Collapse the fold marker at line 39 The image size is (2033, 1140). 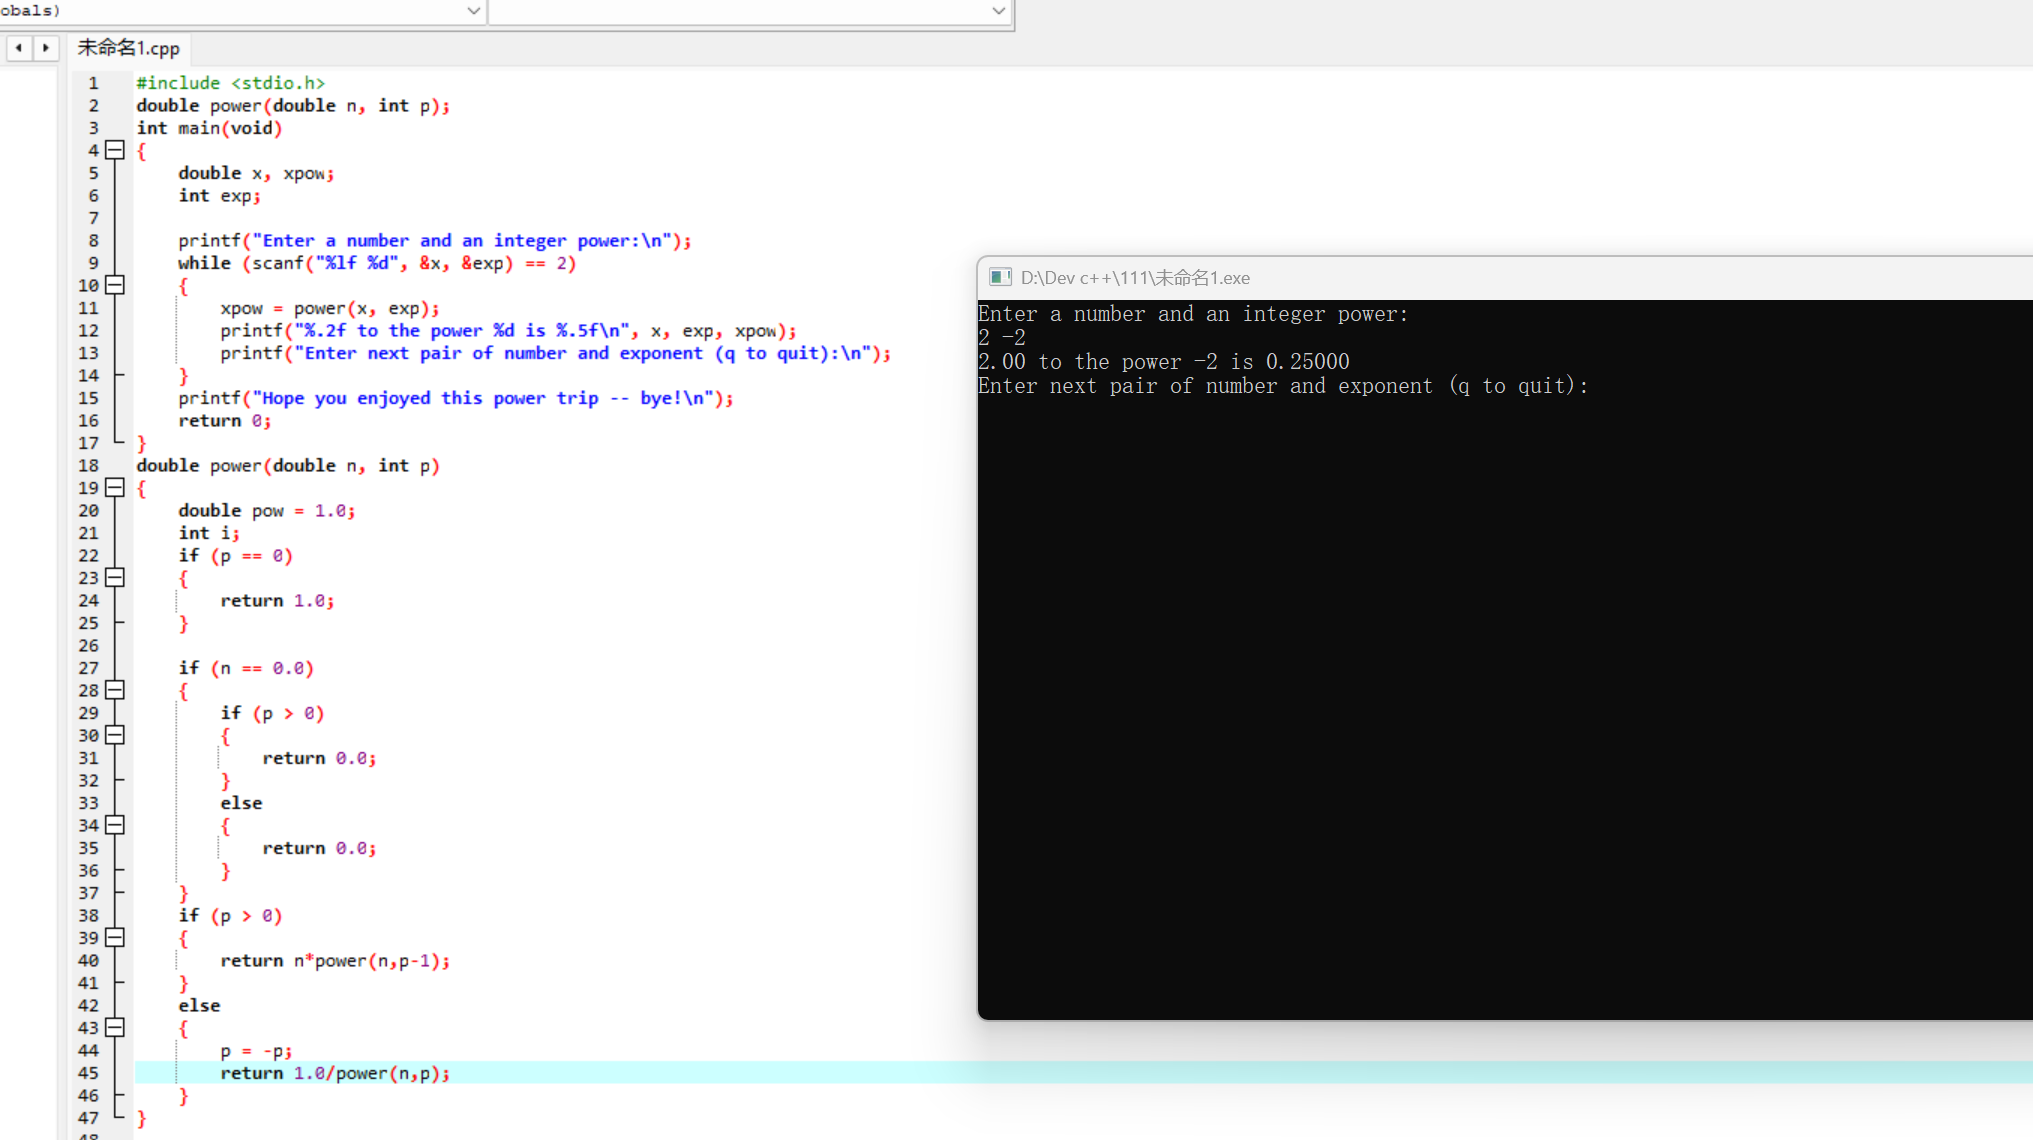(115, 938)
